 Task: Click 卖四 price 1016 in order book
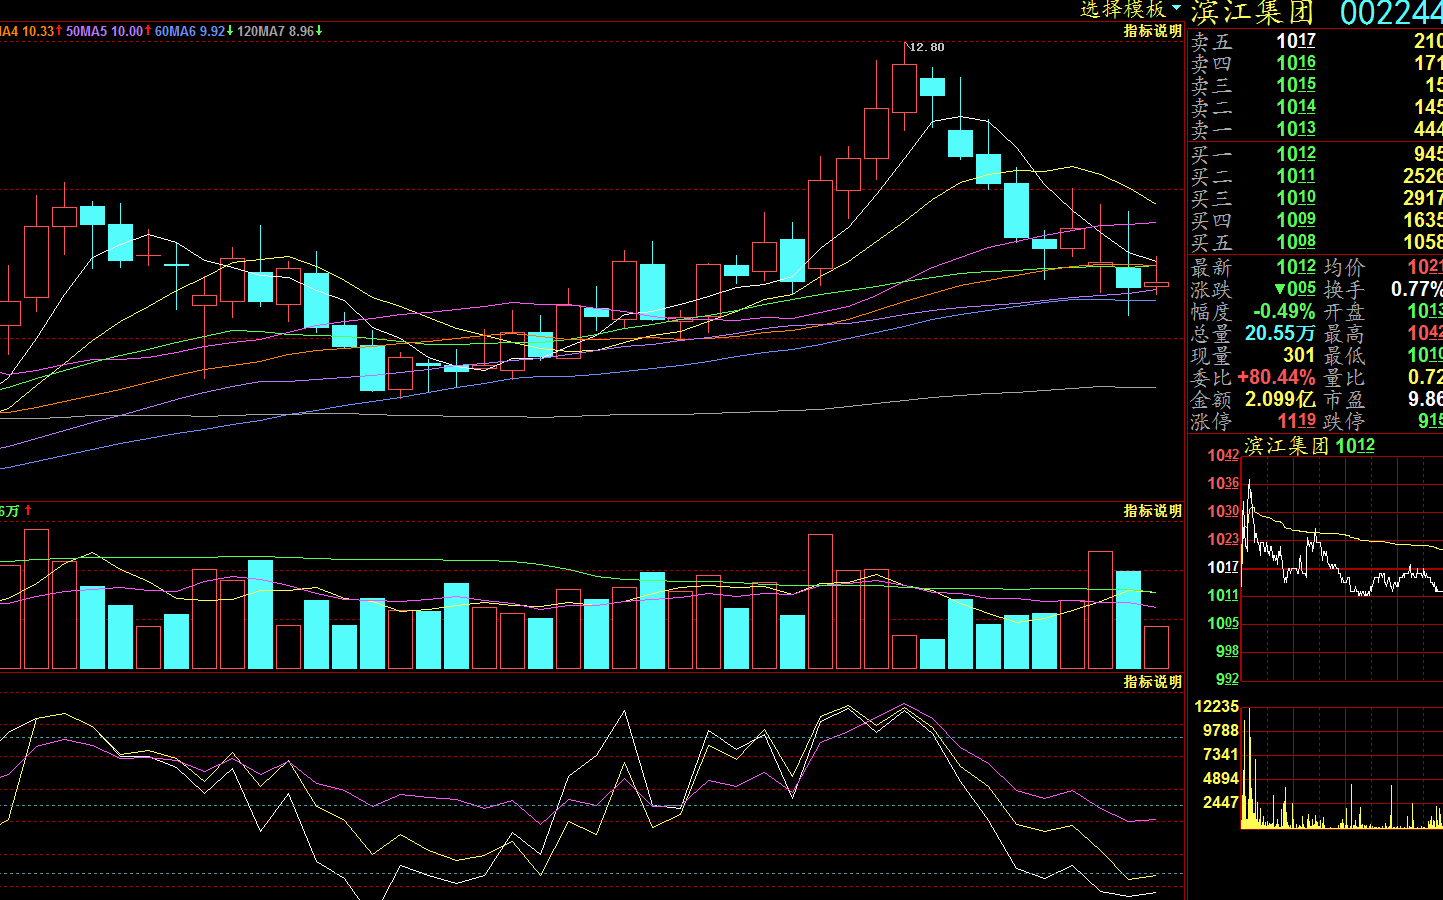[x=1296, y=63]
